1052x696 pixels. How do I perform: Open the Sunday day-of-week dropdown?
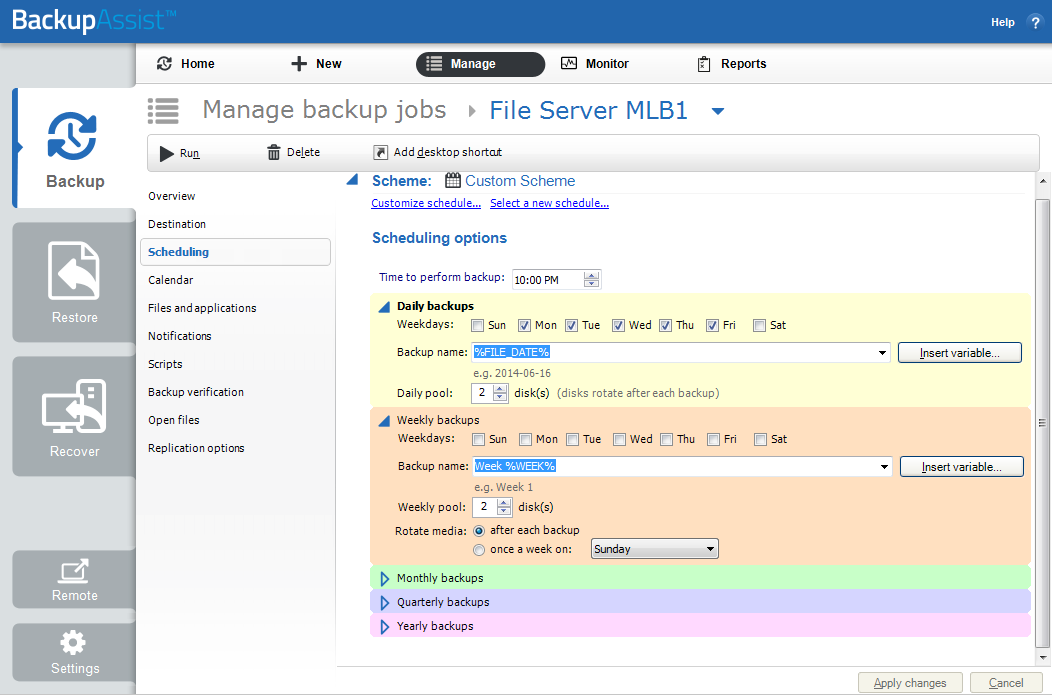(x=654, y=549)
